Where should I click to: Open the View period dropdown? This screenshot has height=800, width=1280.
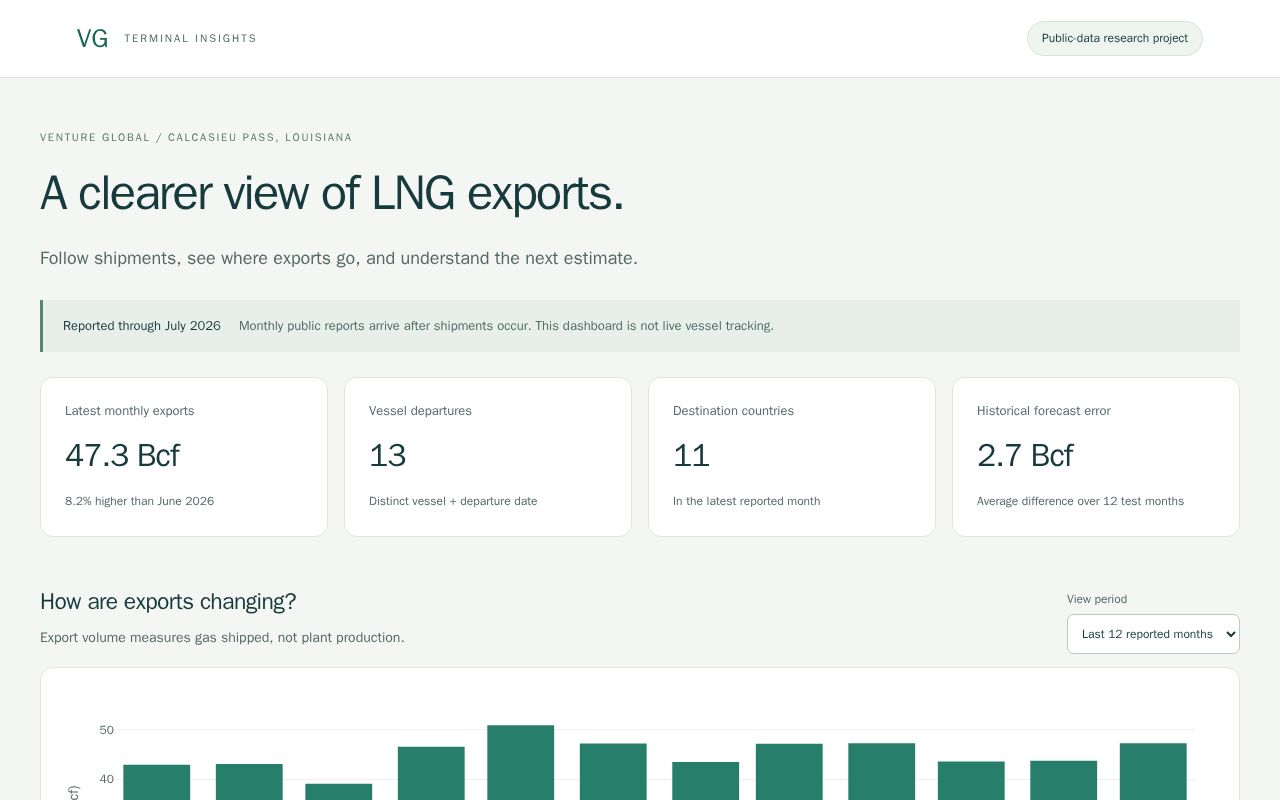click(x=1153, y=634)
